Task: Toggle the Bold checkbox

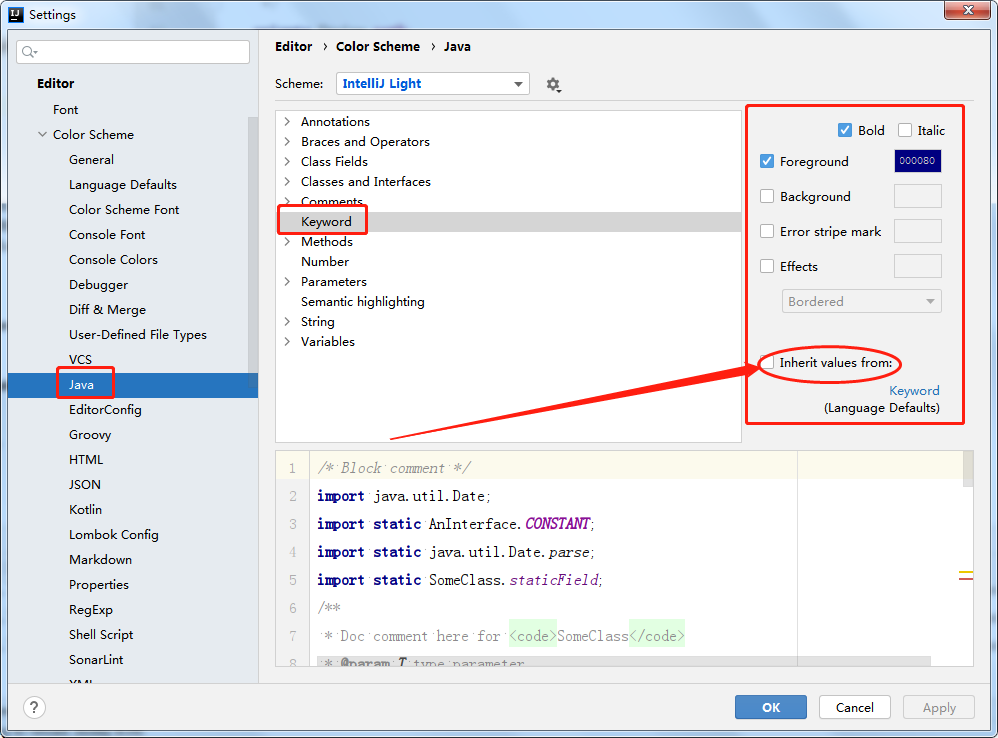Action: tap(845, 130)
